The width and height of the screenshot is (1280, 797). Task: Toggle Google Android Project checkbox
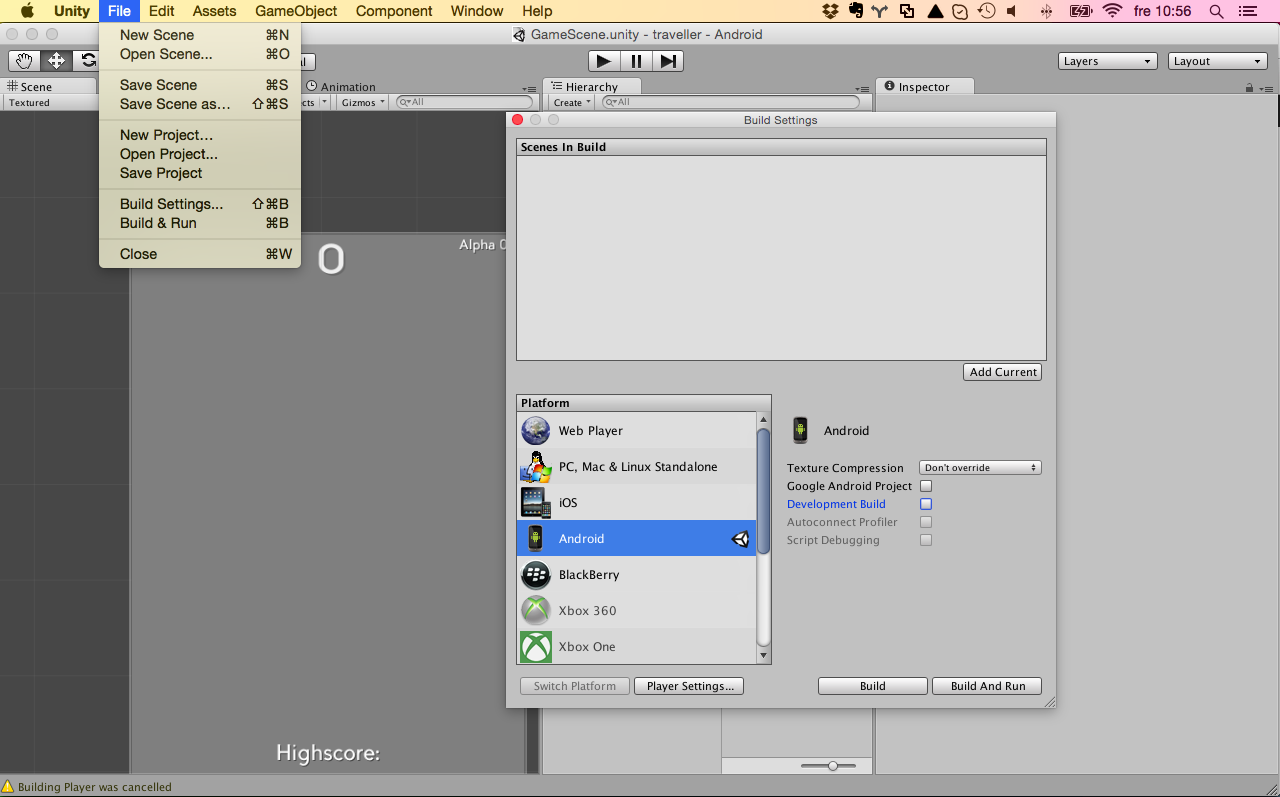[926, 486]
